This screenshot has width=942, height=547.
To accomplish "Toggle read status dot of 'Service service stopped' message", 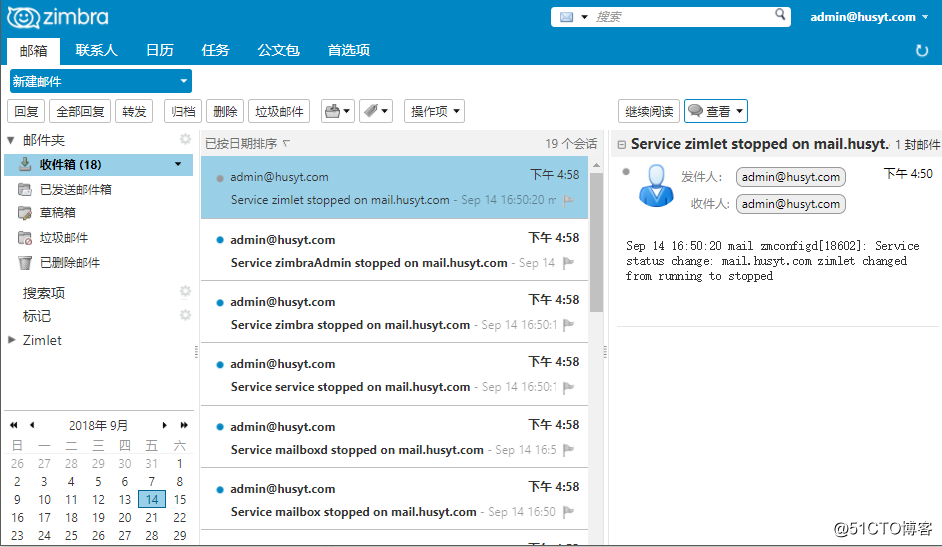I will coord(220,364).
